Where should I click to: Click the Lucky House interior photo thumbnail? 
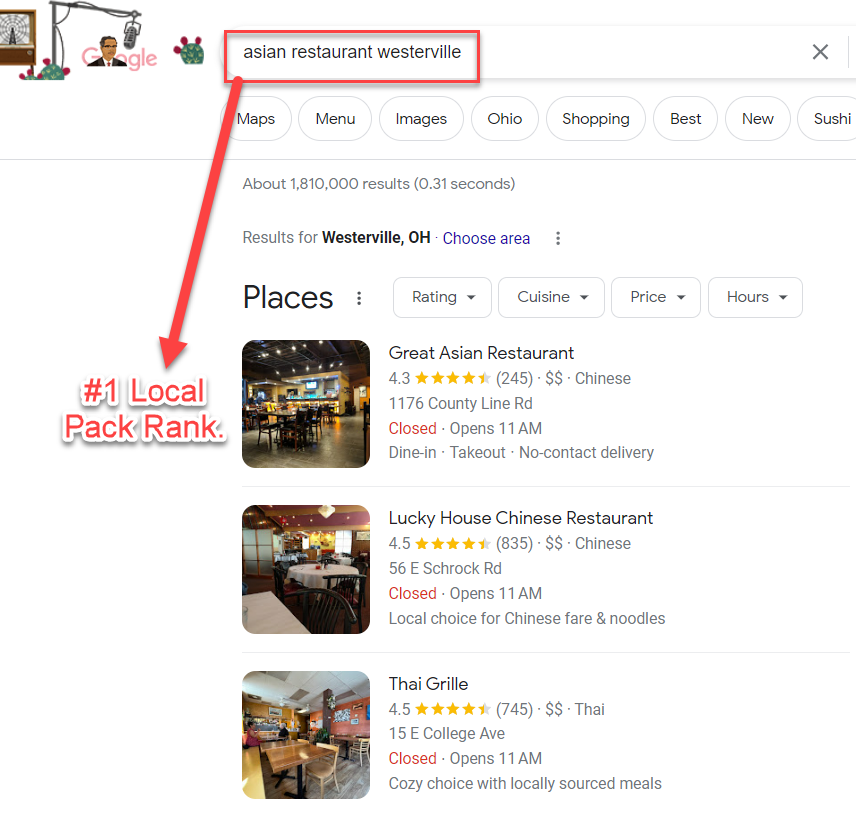pos(306,569)
